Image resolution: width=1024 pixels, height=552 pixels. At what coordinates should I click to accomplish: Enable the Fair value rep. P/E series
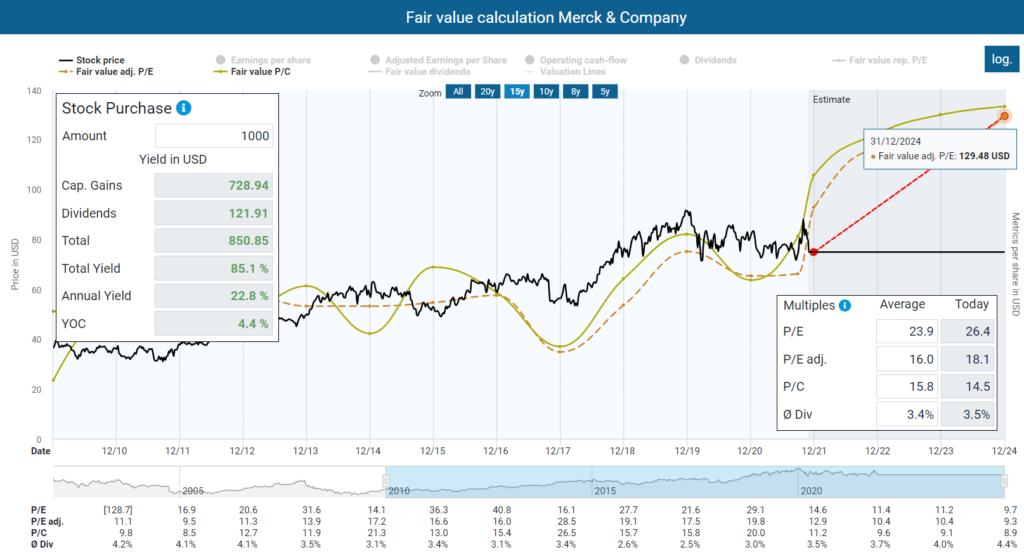click(x=879, y=60)
